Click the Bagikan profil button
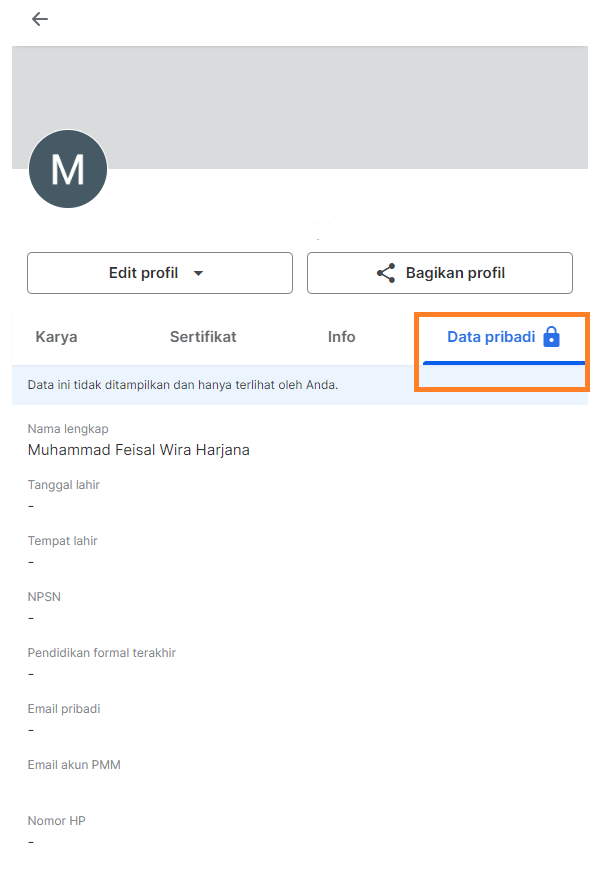Viewport: 592px width, 871px height. (x=440, y=273)
